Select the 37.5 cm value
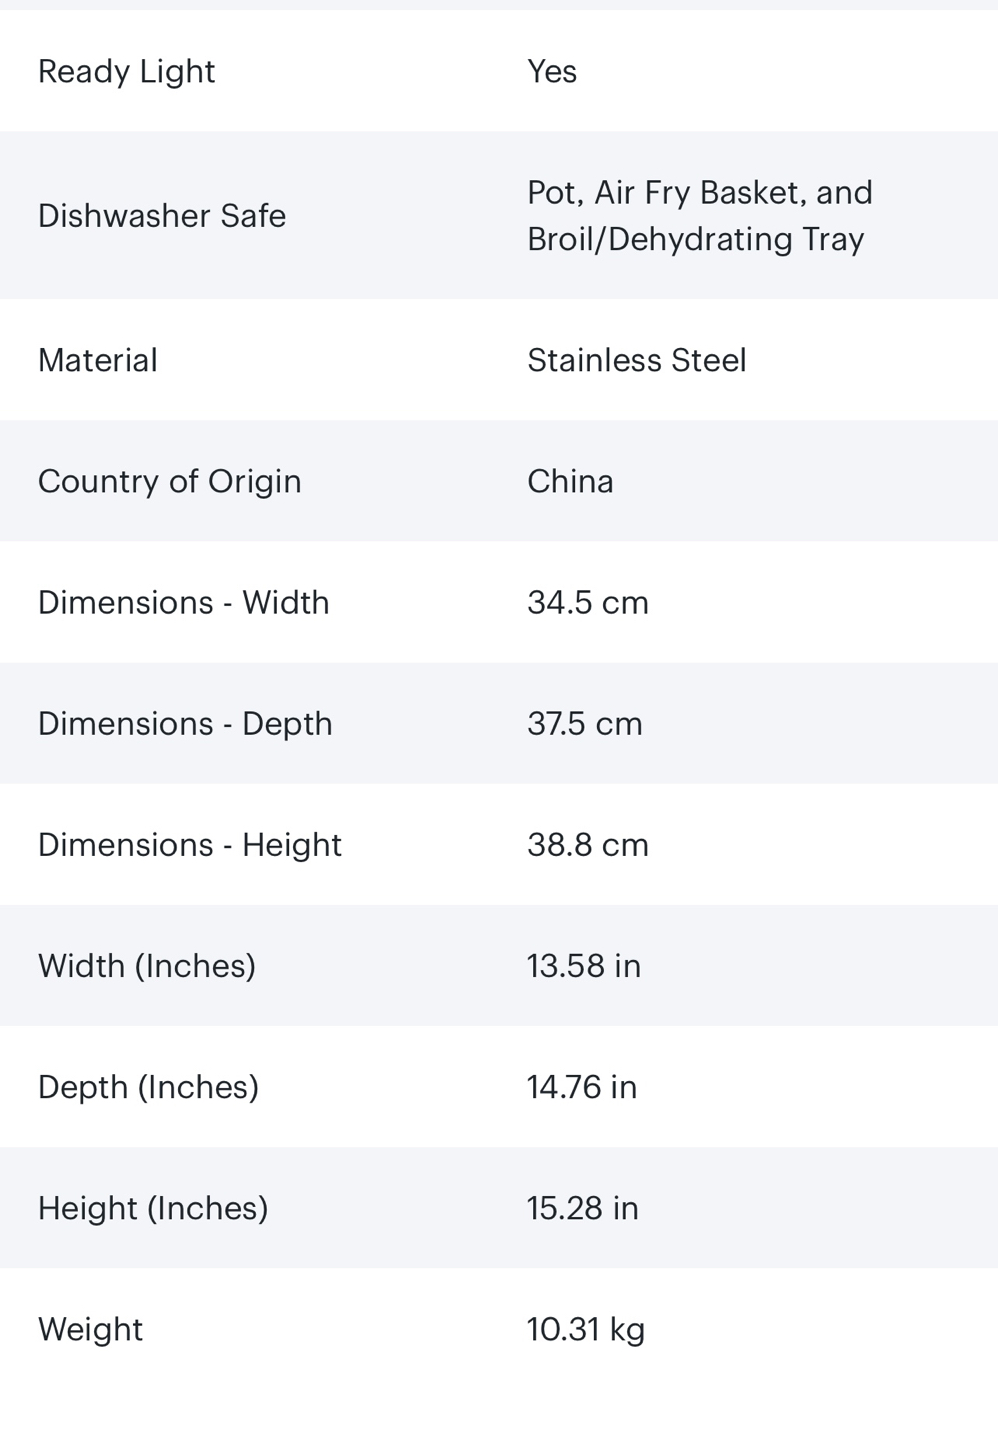The height and width of the screenshot is (1440, 998). click(x=584, y=723)
